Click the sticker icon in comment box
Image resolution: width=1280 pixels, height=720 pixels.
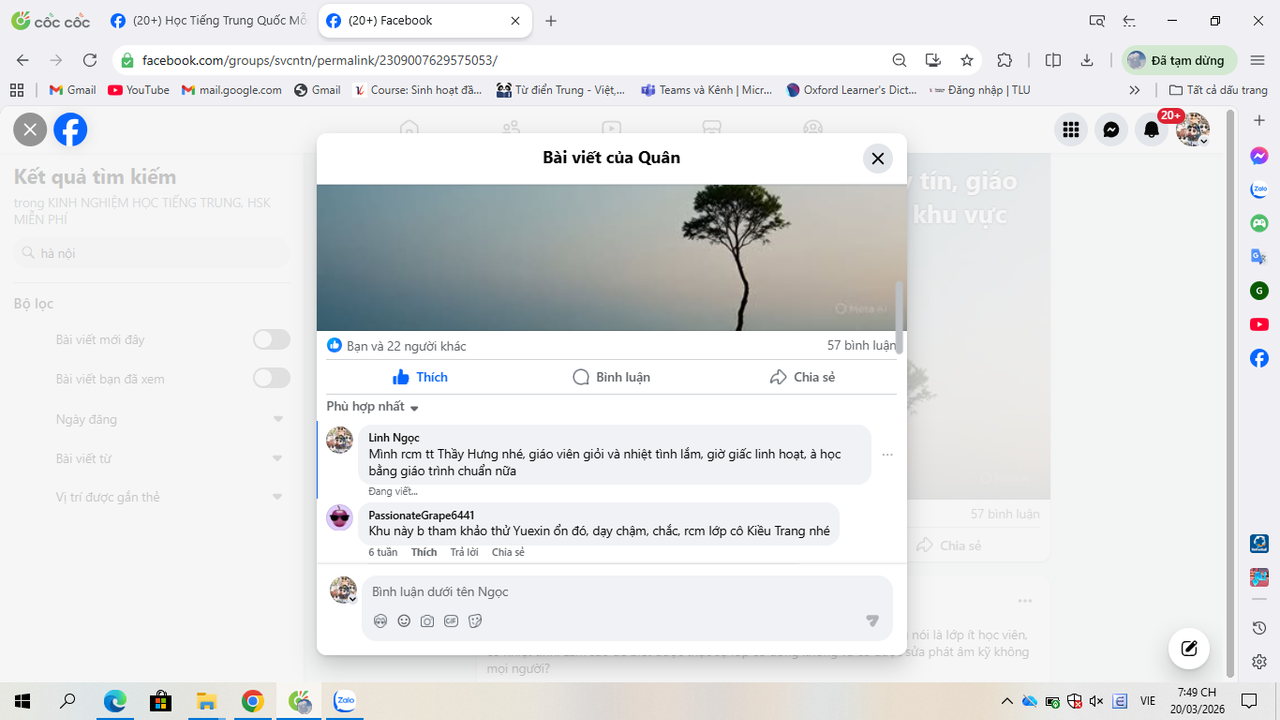(x=475, y=621)
